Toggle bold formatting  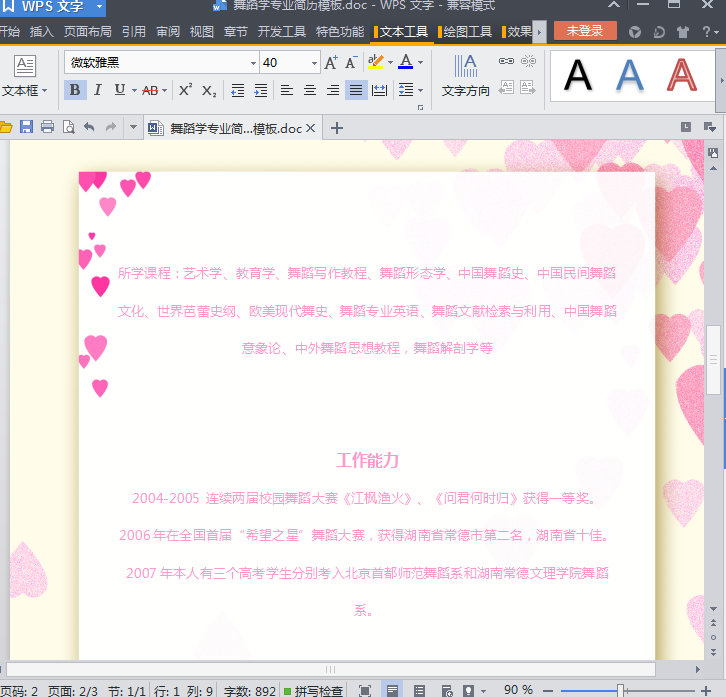coord(75,90)
